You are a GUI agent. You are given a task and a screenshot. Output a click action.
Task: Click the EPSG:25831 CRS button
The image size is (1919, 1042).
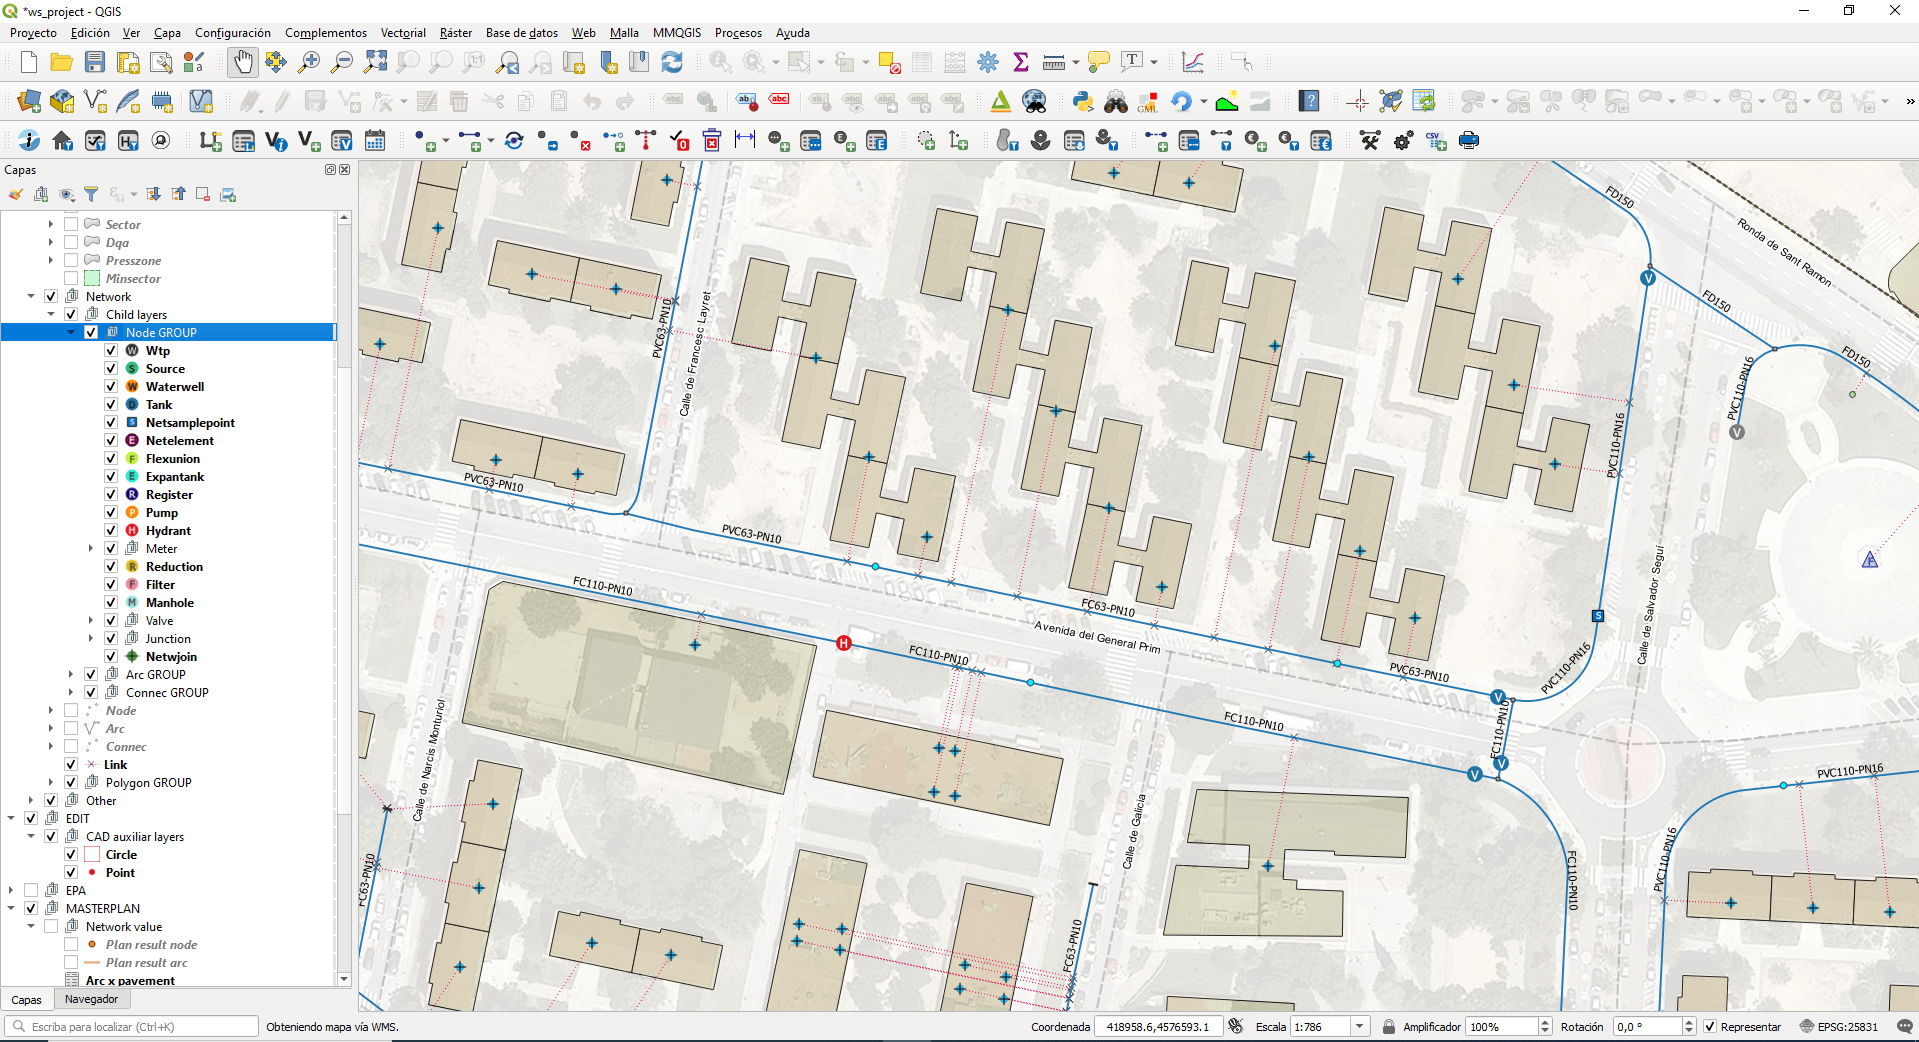pos(1839,1027)
